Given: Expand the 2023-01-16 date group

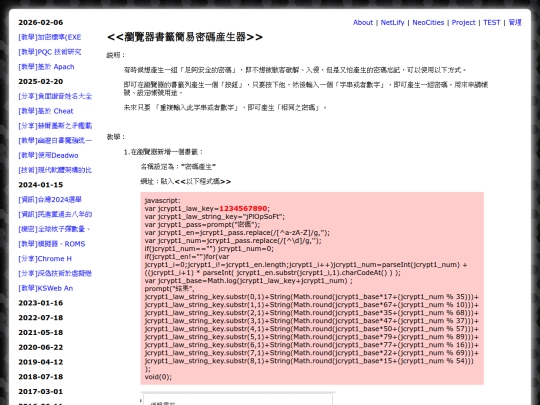Looking at the screenshot, I should coord(41,303).
